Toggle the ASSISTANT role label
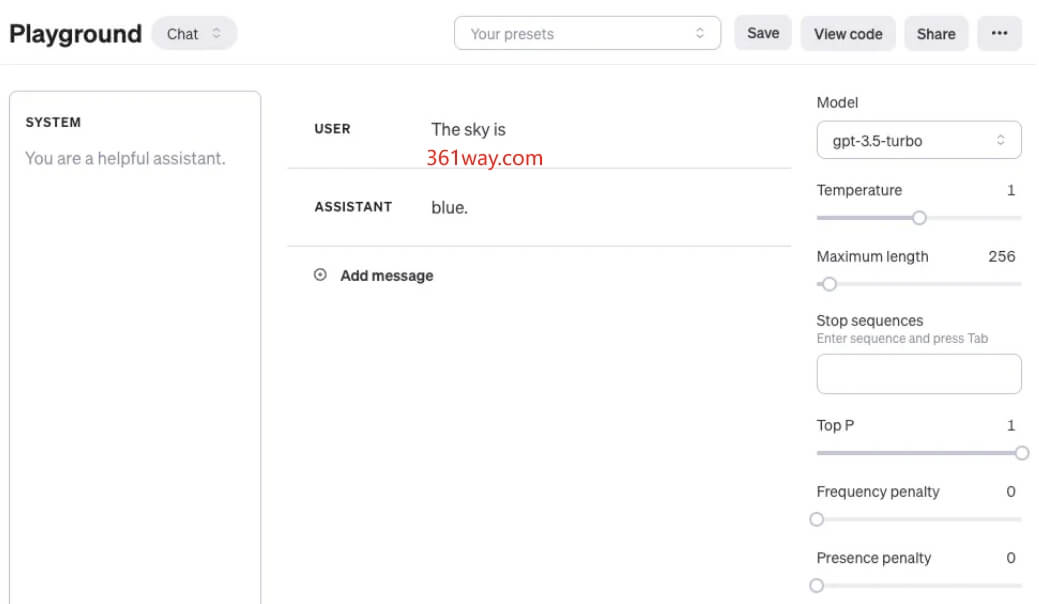The image size is (1039, 604). coord(353,207)
